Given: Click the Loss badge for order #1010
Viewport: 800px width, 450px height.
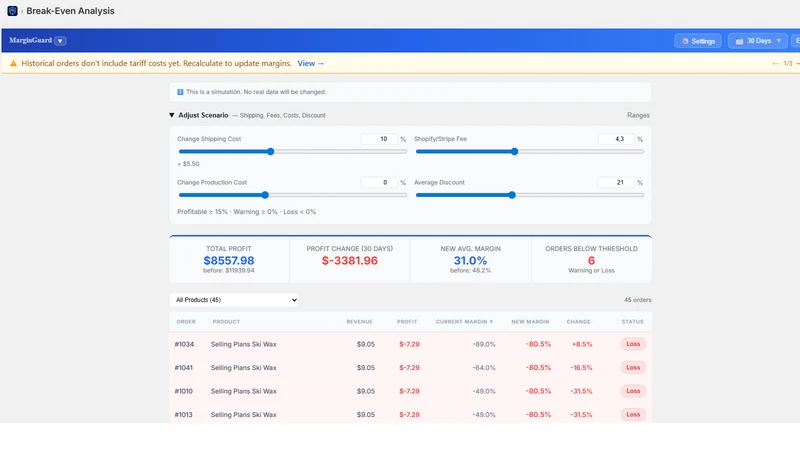Looking at the screenshot, I should (633, 391).
